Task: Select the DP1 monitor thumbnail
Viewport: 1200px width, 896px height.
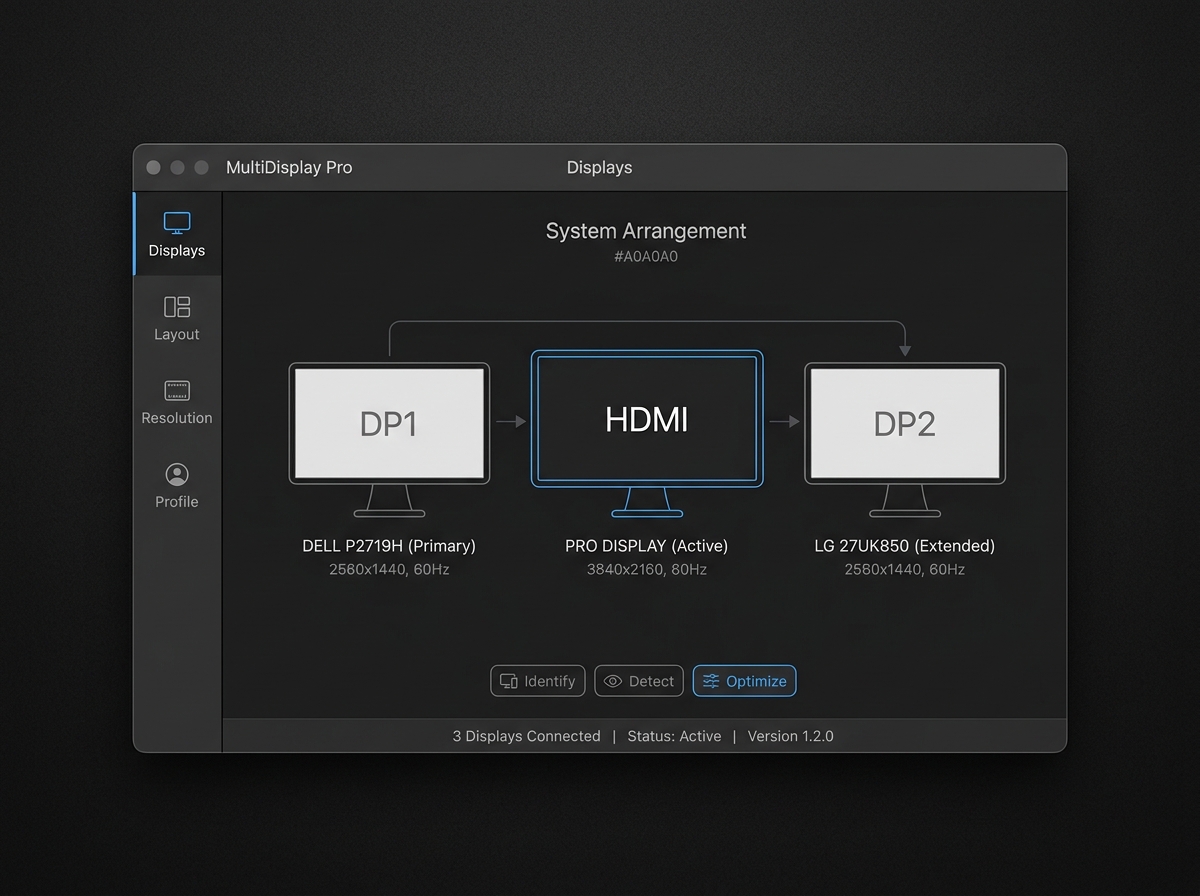Action: (389, 440)
